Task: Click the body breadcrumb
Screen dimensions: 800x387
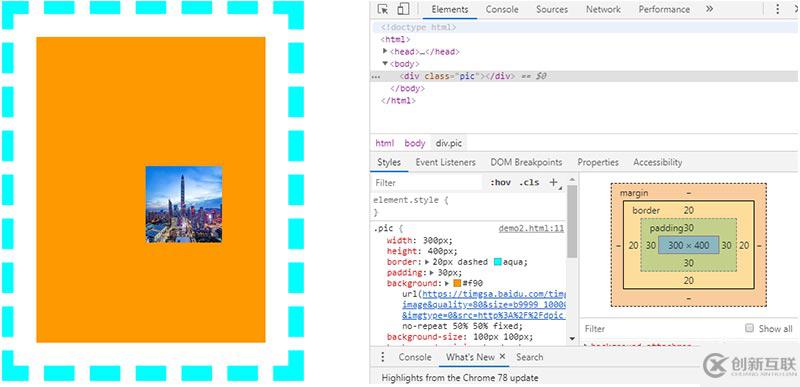Action: coord(414,143)
